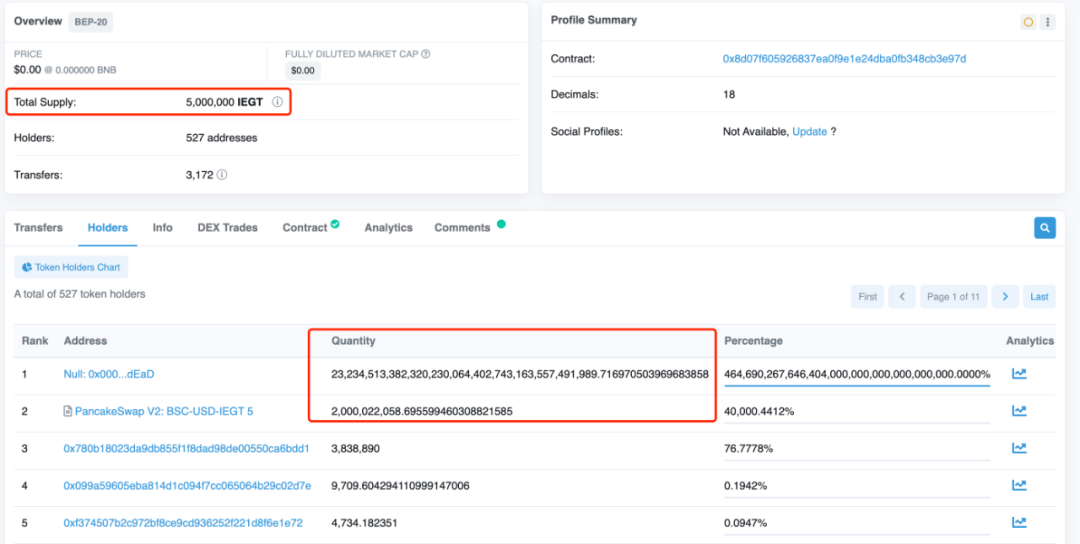
Task: Open the Analytics tab
Action: tap(388, 228)
